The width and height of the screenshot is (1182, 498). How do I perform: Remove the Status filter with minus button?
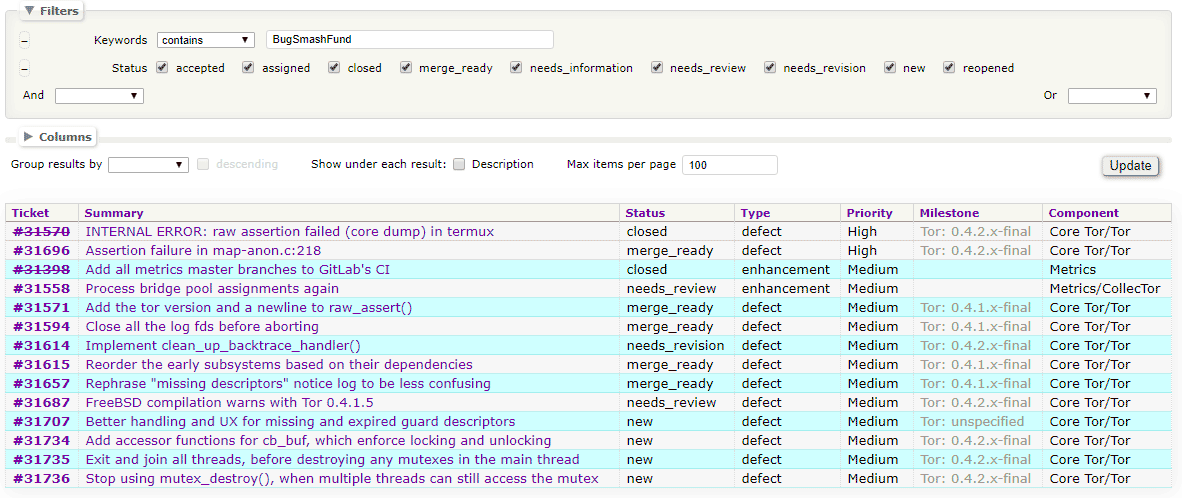(25, 69)
